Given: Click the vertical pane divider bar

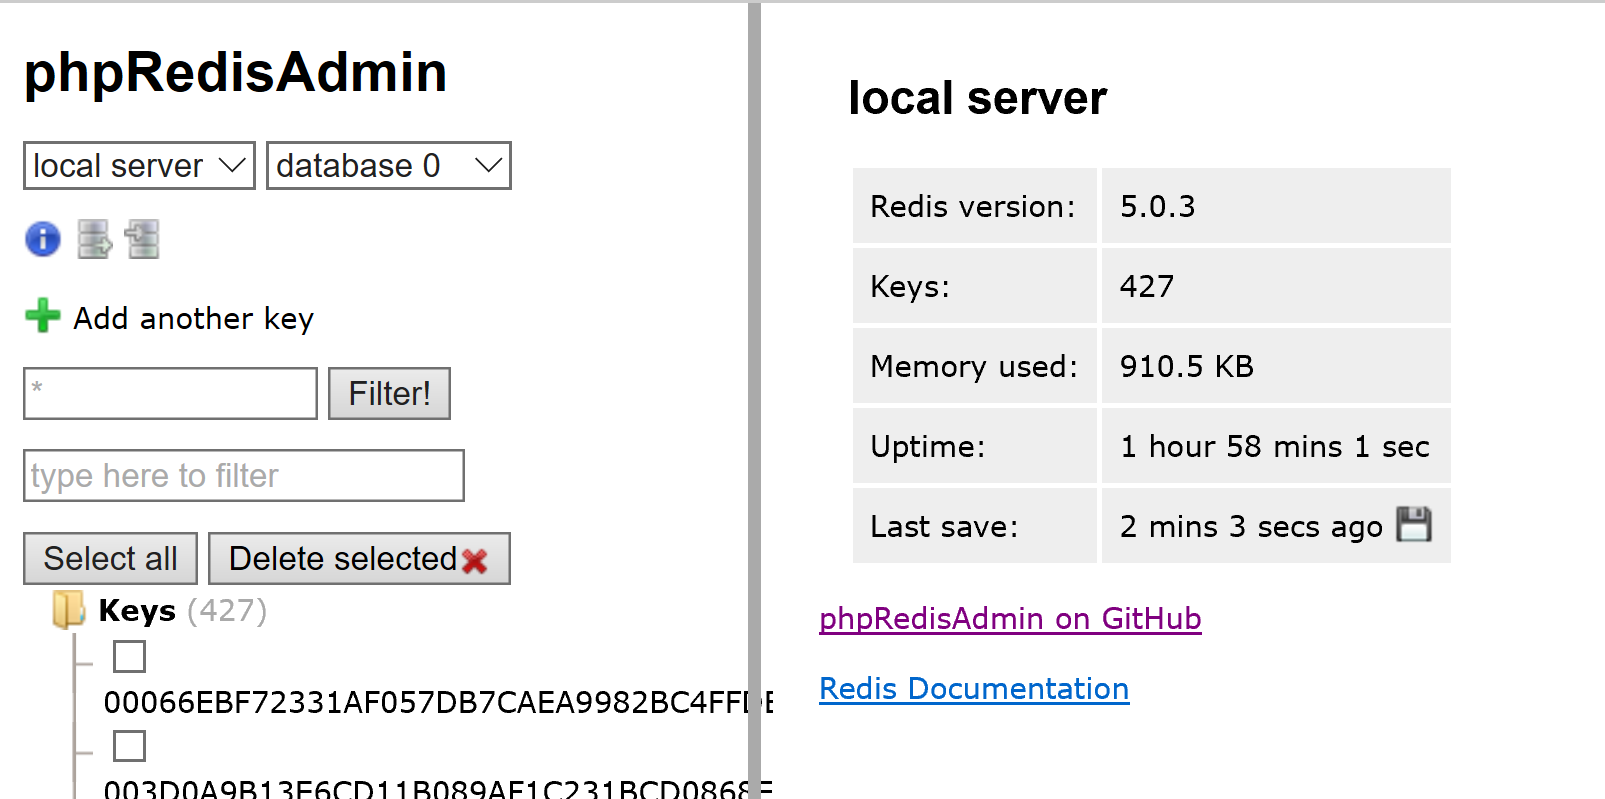Looking at the screenshot, I should tap(754, 400).
